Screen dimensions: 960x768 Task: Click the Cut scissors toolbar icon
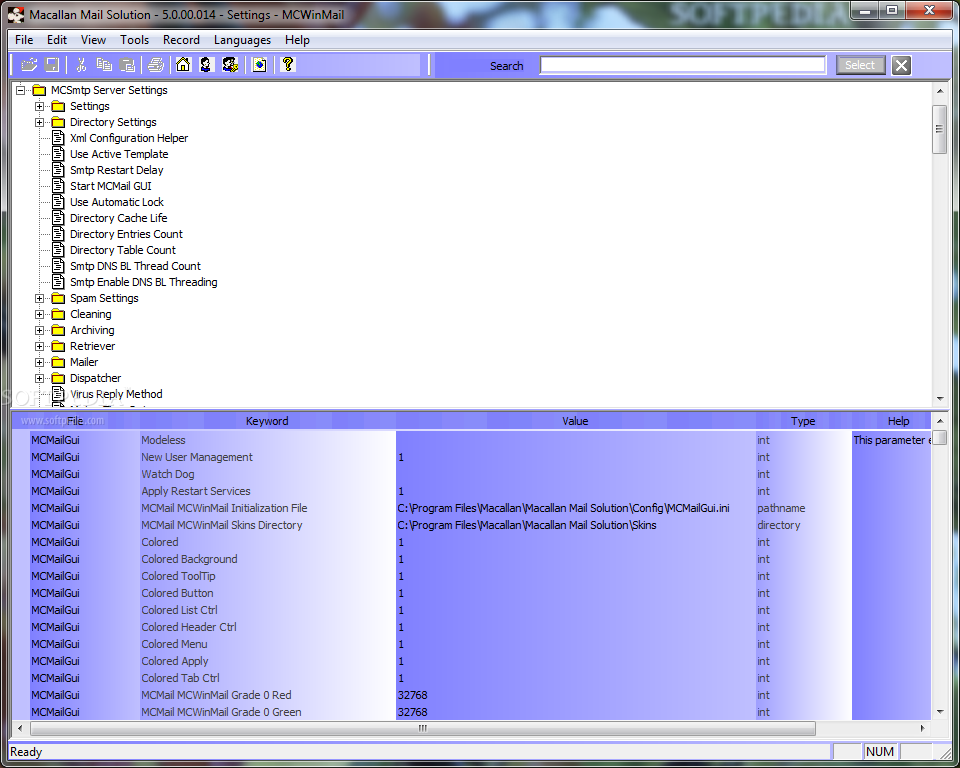pos(81,64)
